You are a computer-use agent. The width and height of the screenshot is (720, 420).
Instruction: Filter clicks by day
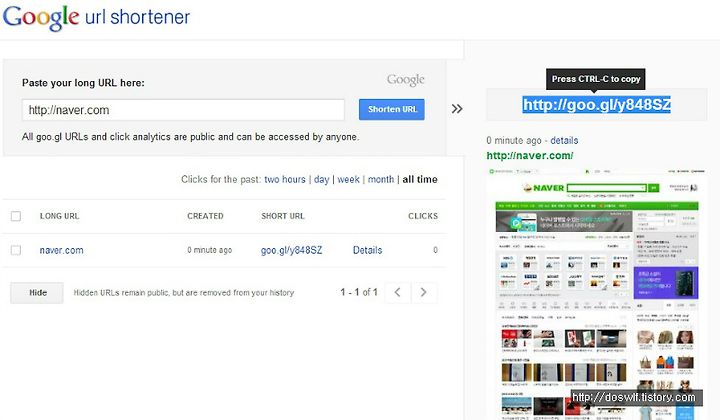321,179
